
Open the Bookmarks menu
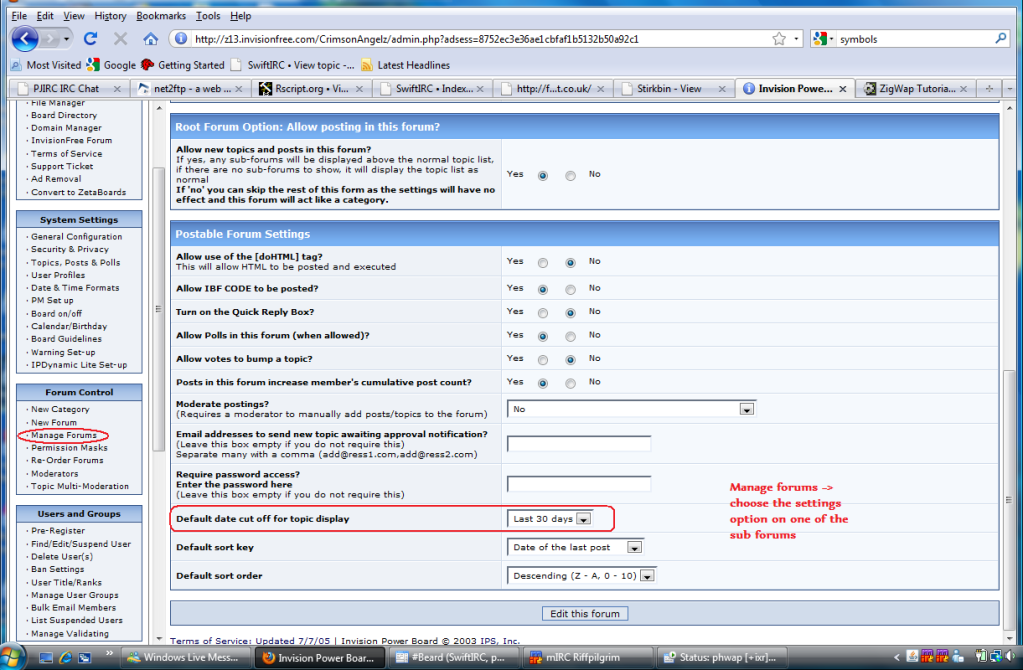click(160, 16)
